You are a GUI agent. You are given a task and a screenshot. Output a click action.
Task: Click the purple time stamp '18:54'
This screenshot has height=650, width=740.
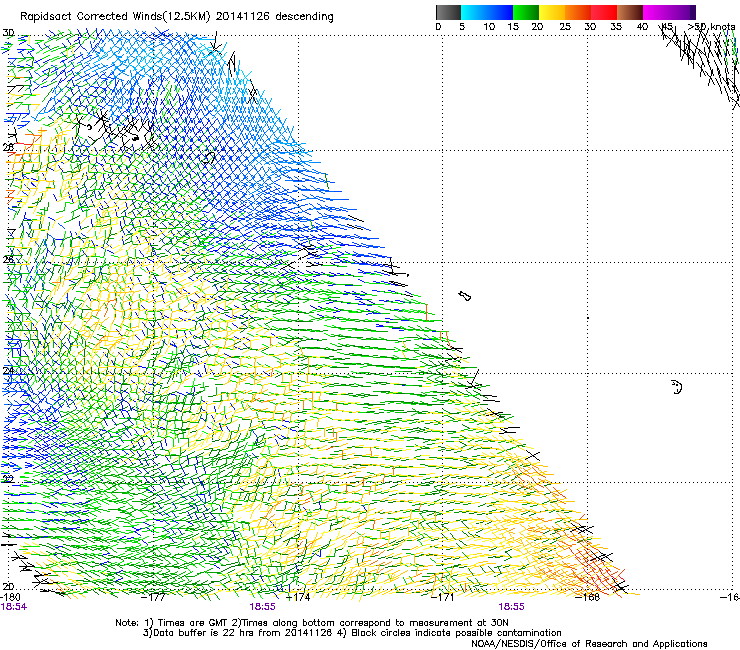point(14,607)
